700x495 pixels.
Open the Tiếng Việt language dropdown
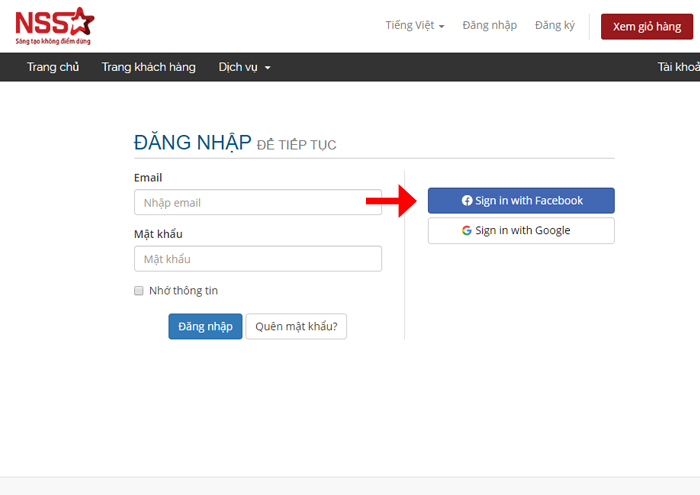click(x=414, y=25)
